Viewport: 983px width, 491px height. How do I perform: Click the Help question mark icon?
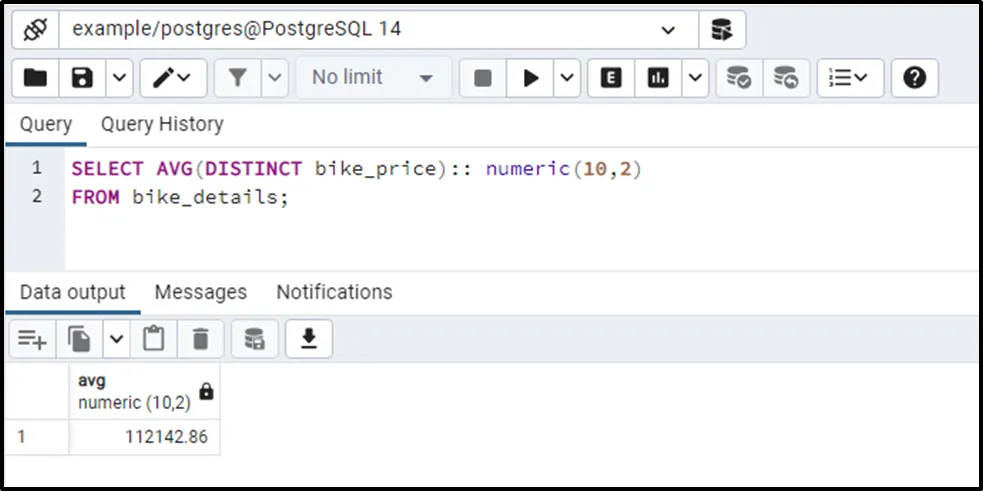click(x=914, y=78)
